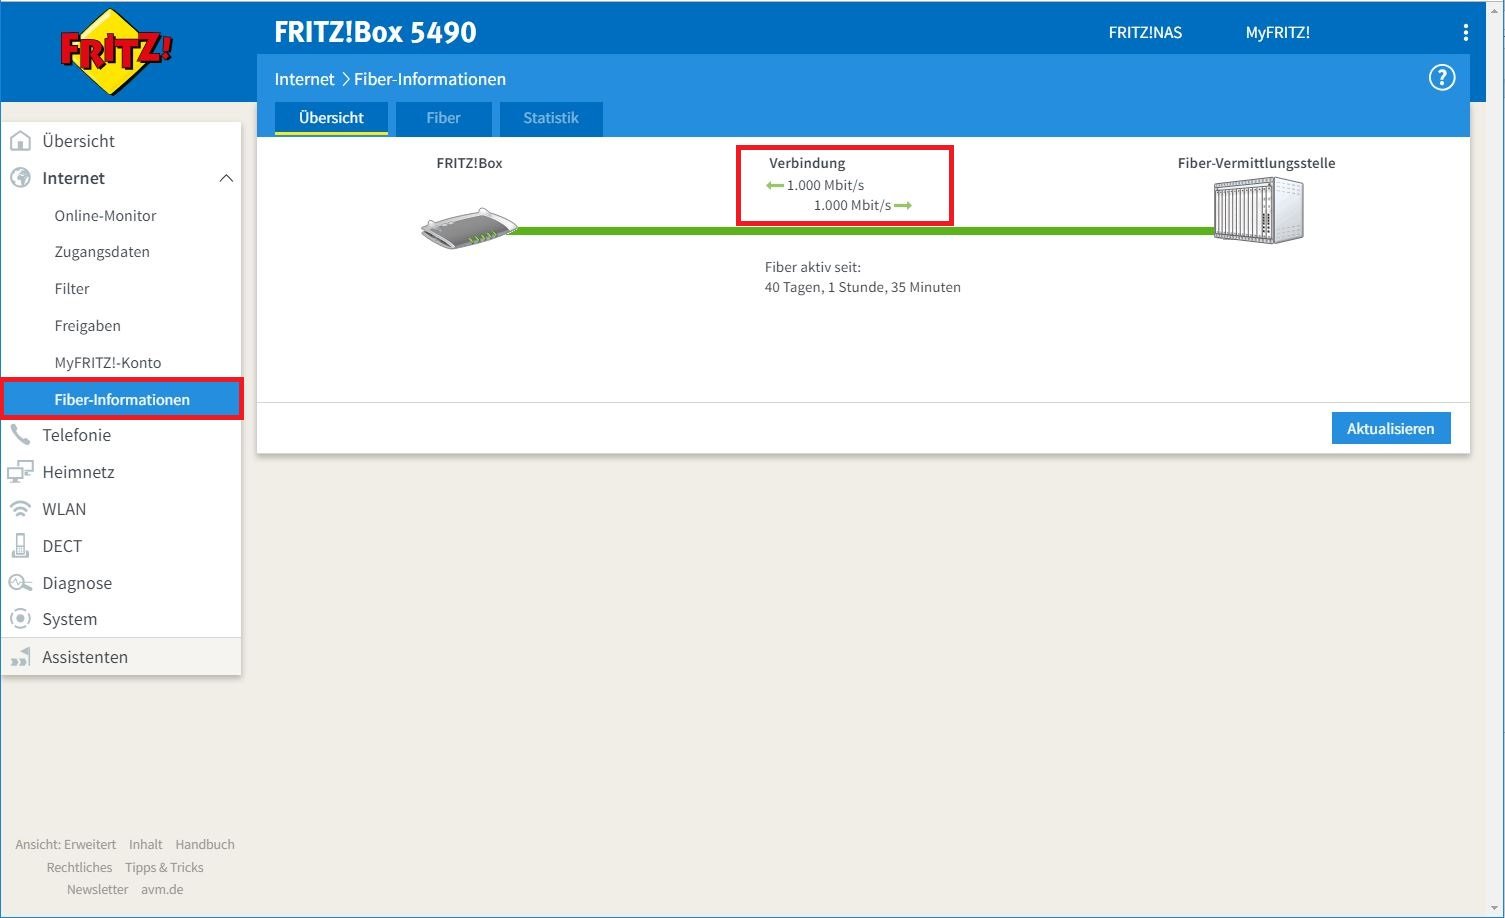Click Ansicht: Erweitert footer link

click(x=65, y=845)
